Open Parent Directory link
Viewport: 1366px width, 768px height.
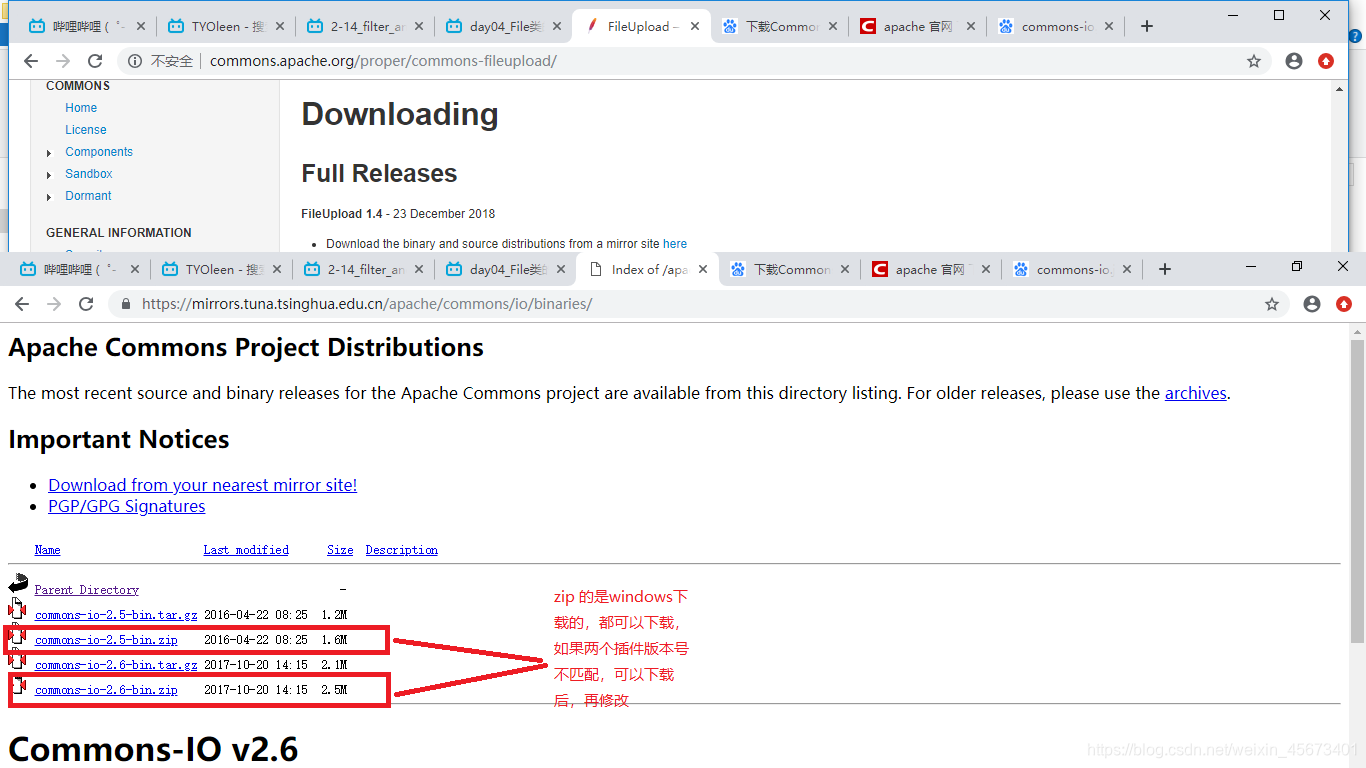86,590
